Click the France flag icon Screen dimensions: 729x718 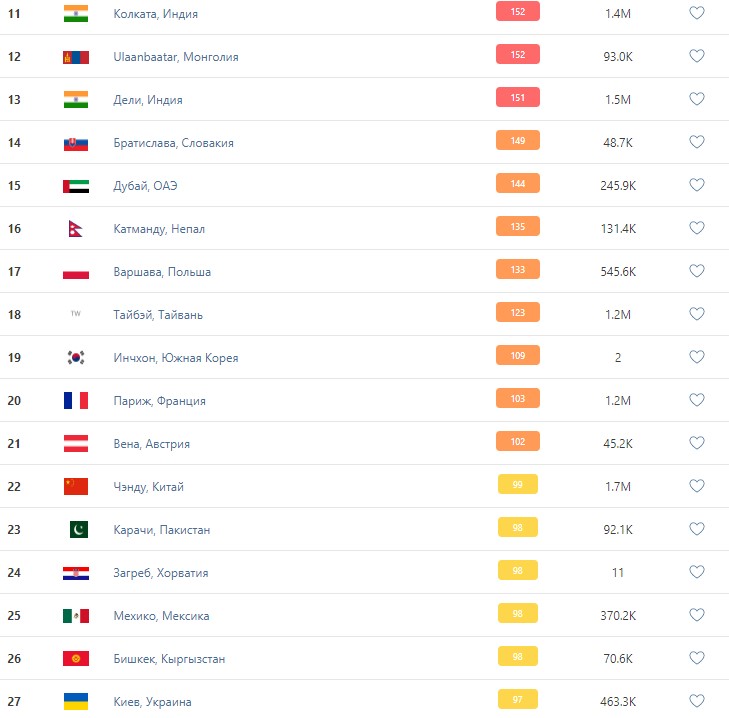pos(75,401)
